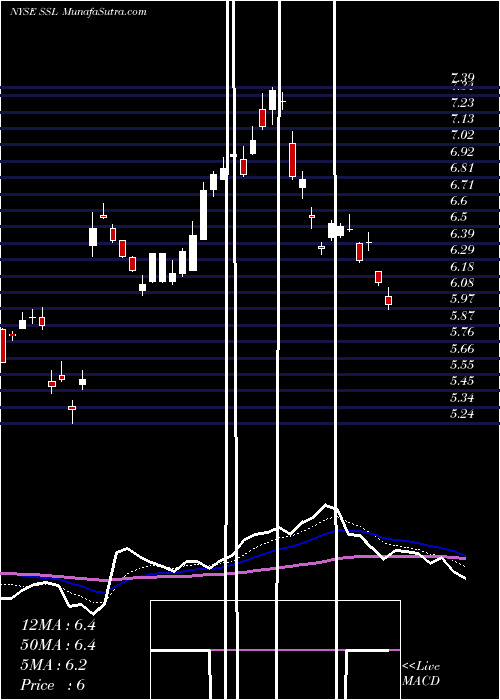The image size is (500, 700).
Task: Select the 6.08 price axis label
Action: 462,283
